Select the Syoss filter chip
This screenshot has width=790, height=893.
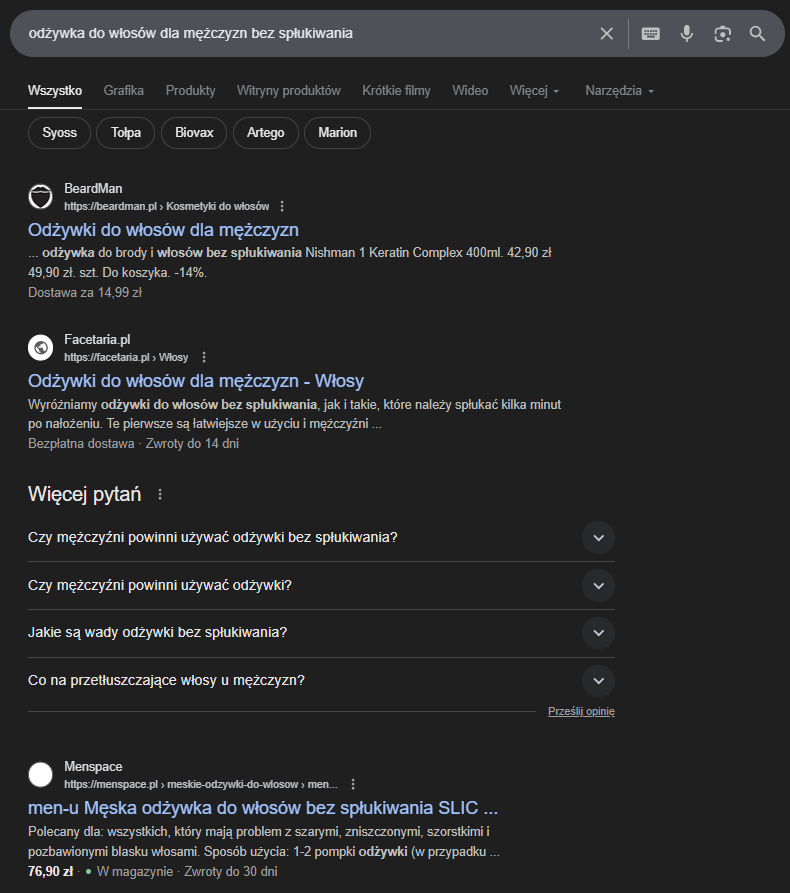point(59,133)
